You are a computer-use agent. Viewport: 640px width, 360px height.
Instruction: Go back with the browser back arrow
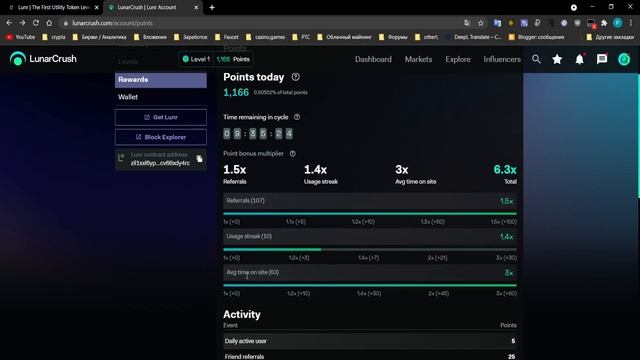(9, 23)
